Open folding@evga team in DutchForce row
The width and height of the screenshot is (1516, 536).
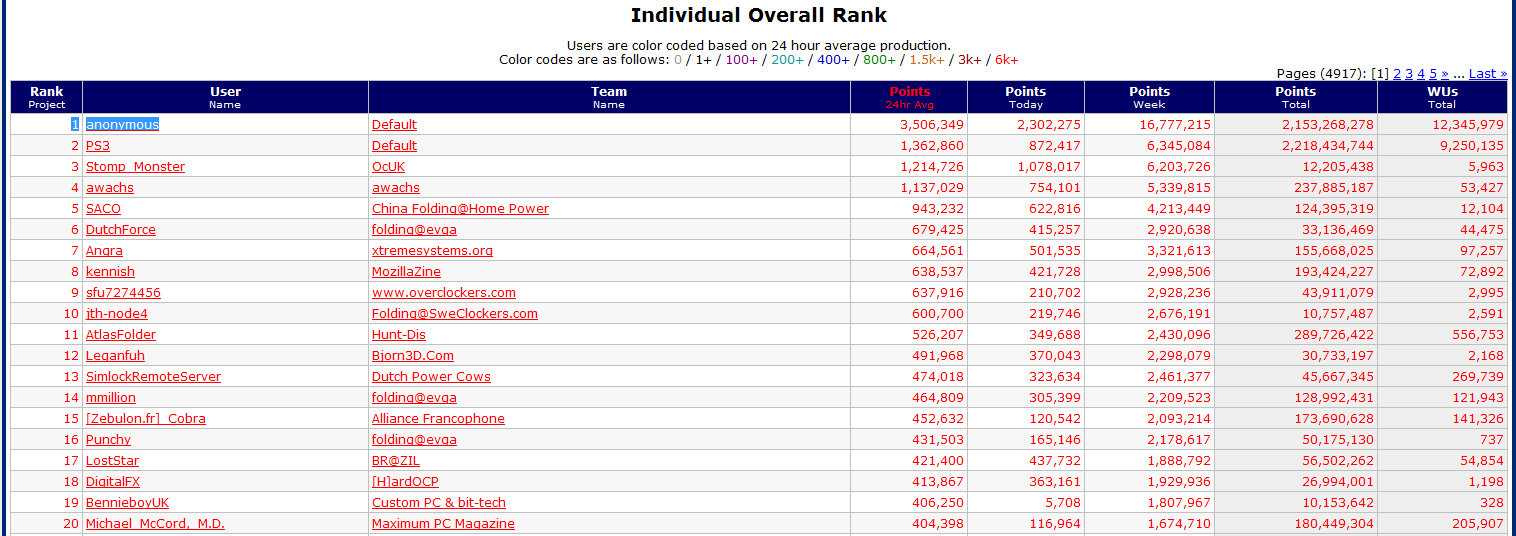(x=414, y=230)
